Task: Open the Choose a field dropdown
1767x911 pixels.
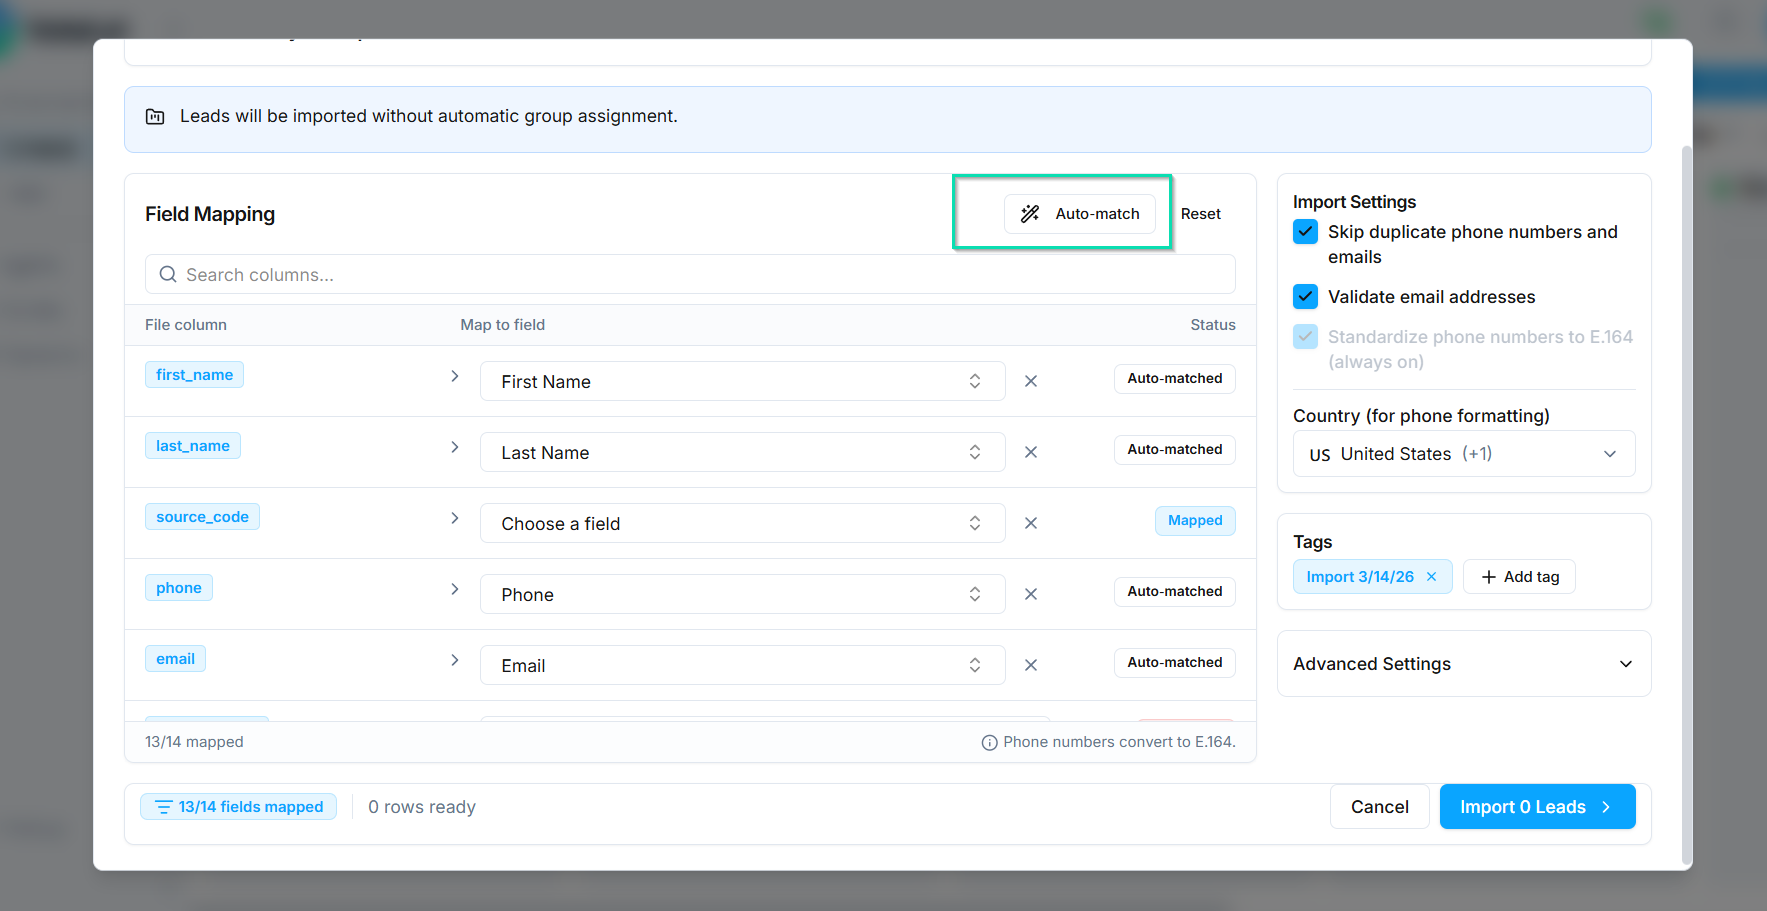Action: tap(741, 523)
